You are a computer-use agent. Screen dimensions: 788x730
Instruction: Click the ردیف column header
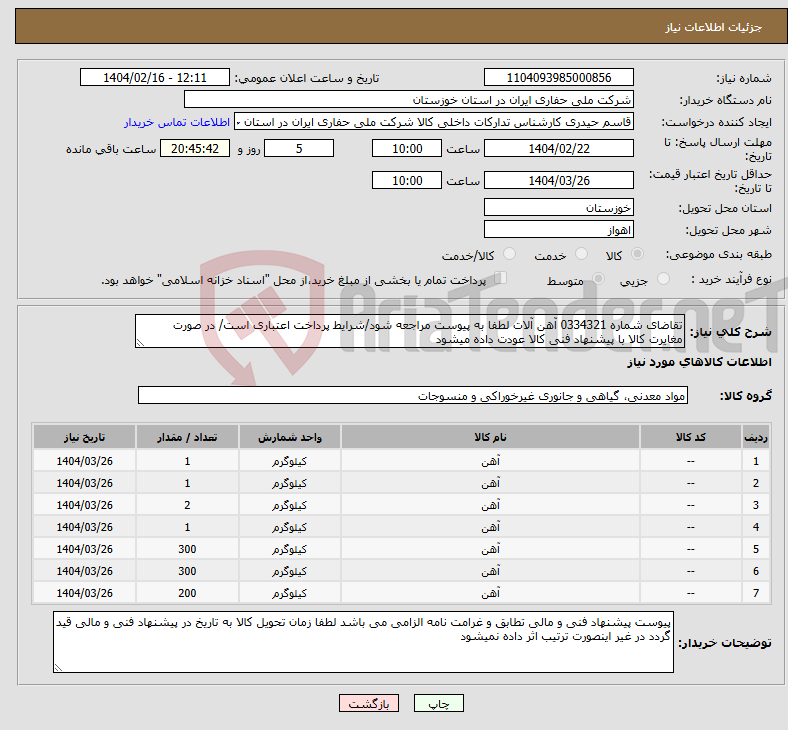coord(755,437)
